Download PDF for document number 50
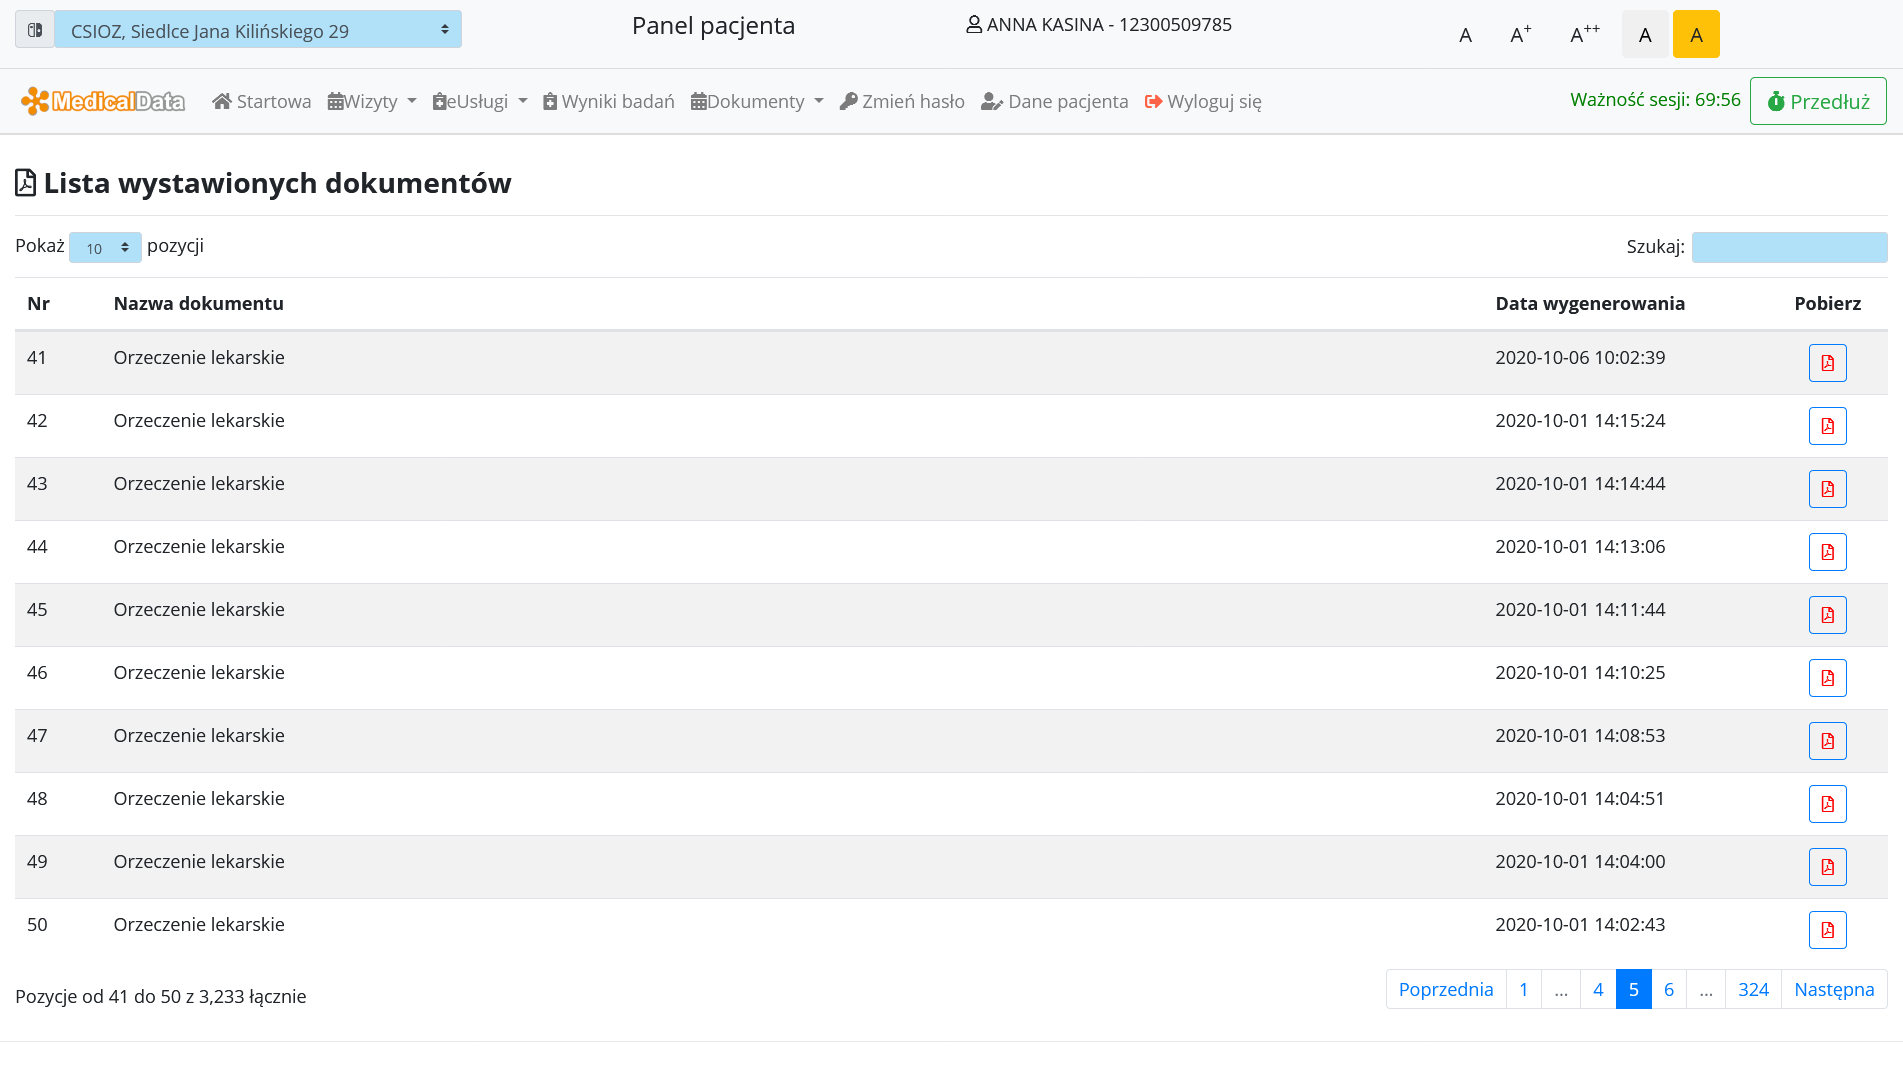Image resolution: width=1903 pixels, height=1078 pixels. [x=1827, y=930]
